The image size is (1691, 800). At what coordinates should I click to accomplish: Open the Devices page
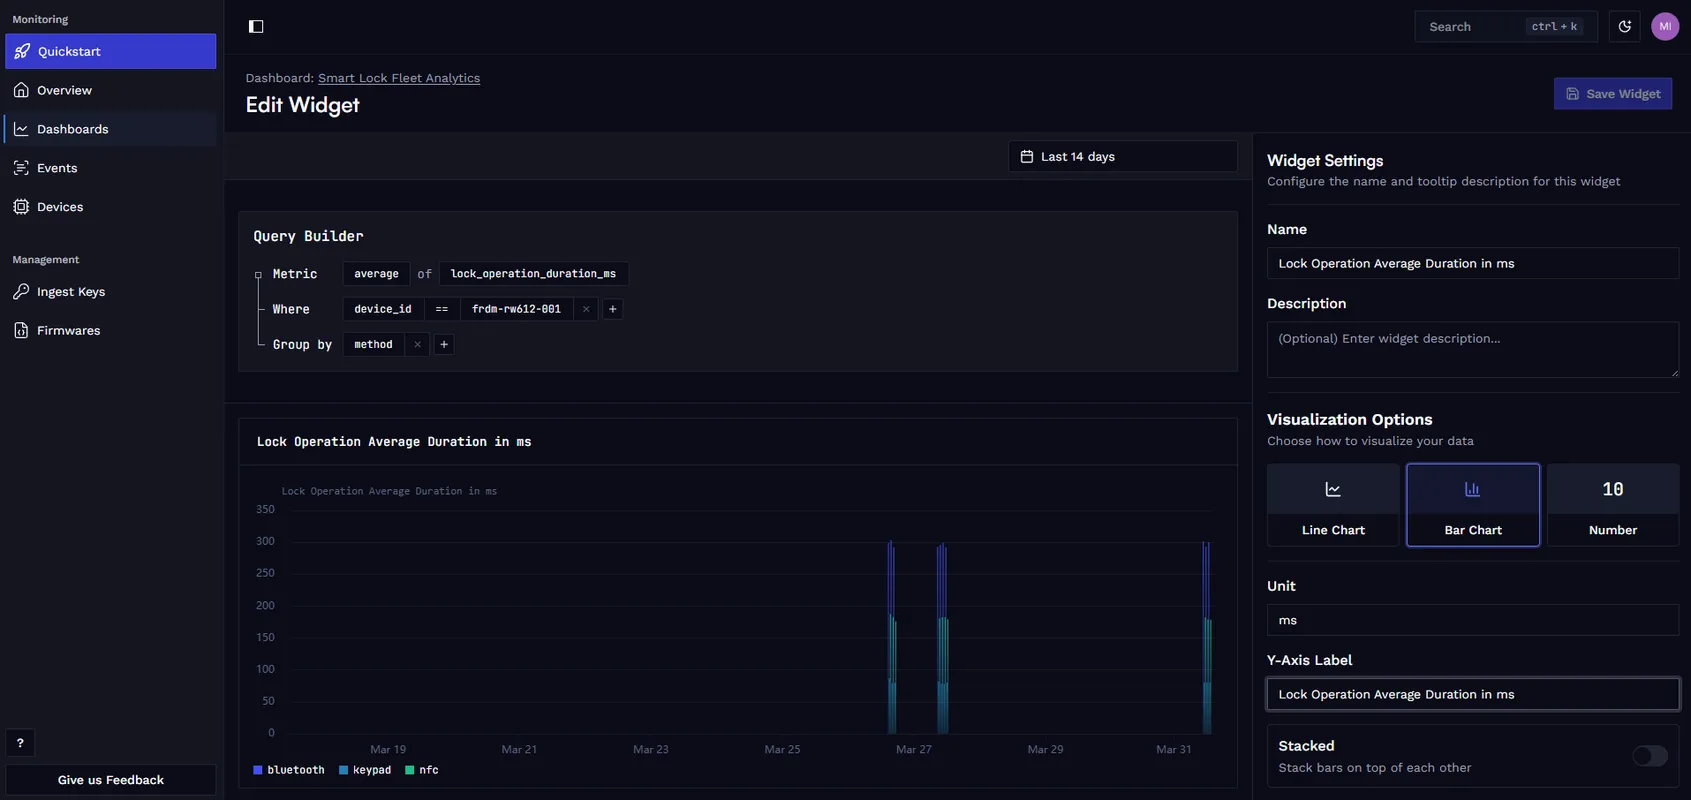pos(111,207)
